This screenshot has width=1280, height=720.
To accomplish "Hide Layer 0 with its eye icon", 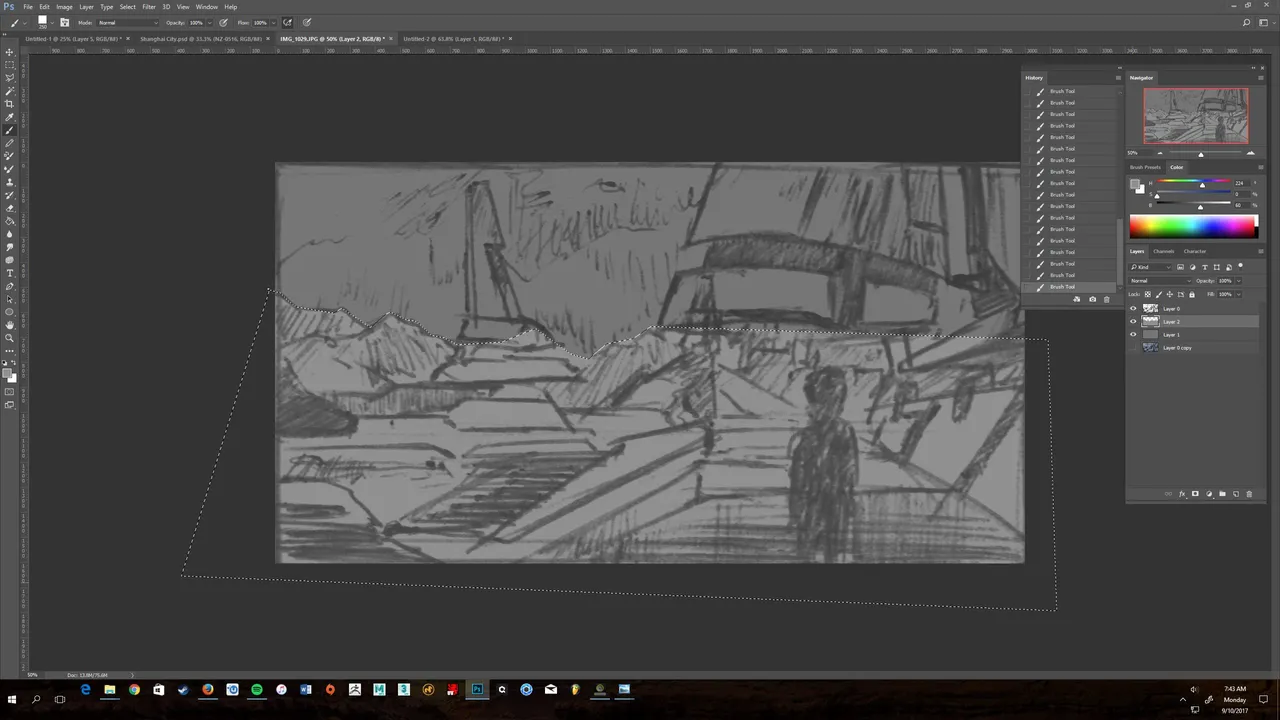I will point(1133,309).
